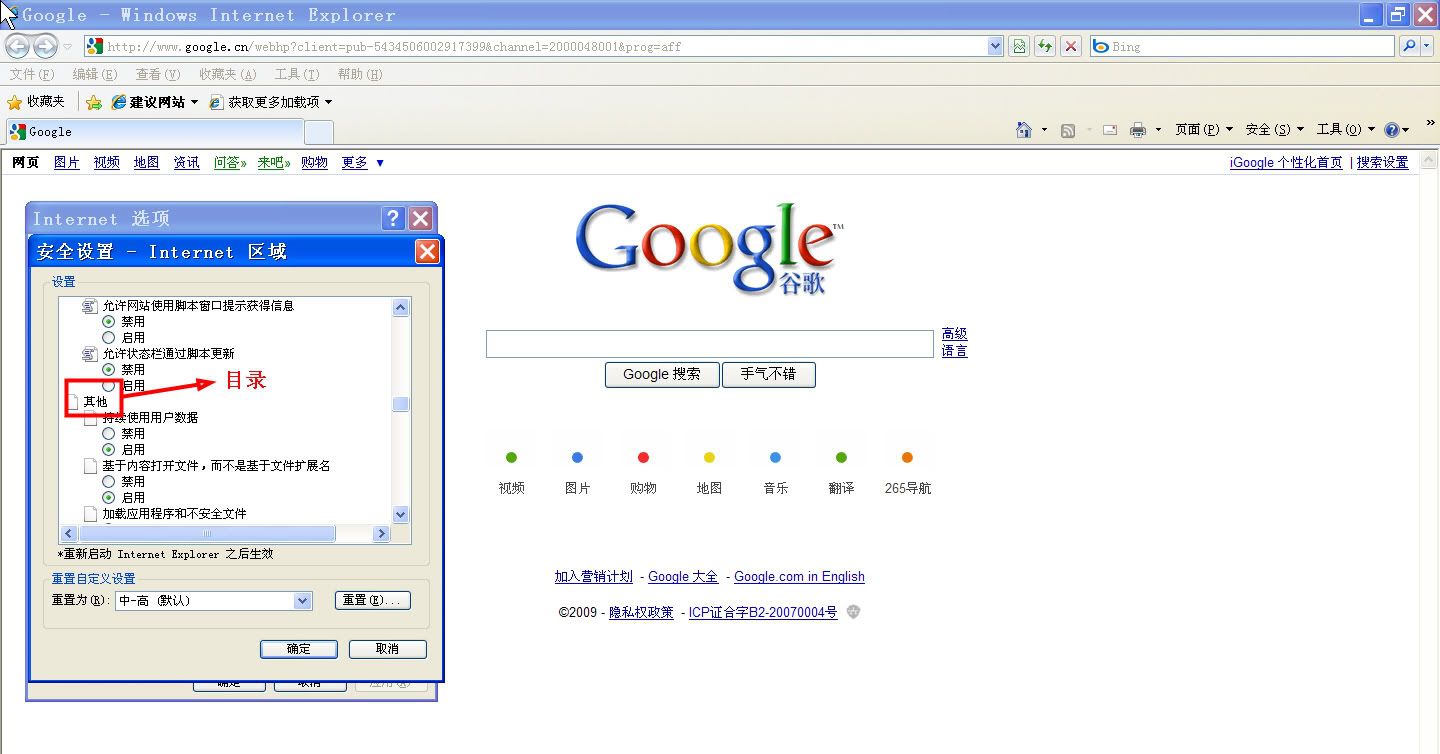
Task: Open the recent pages arrow beside Forward
Action: tap(68, 47)
